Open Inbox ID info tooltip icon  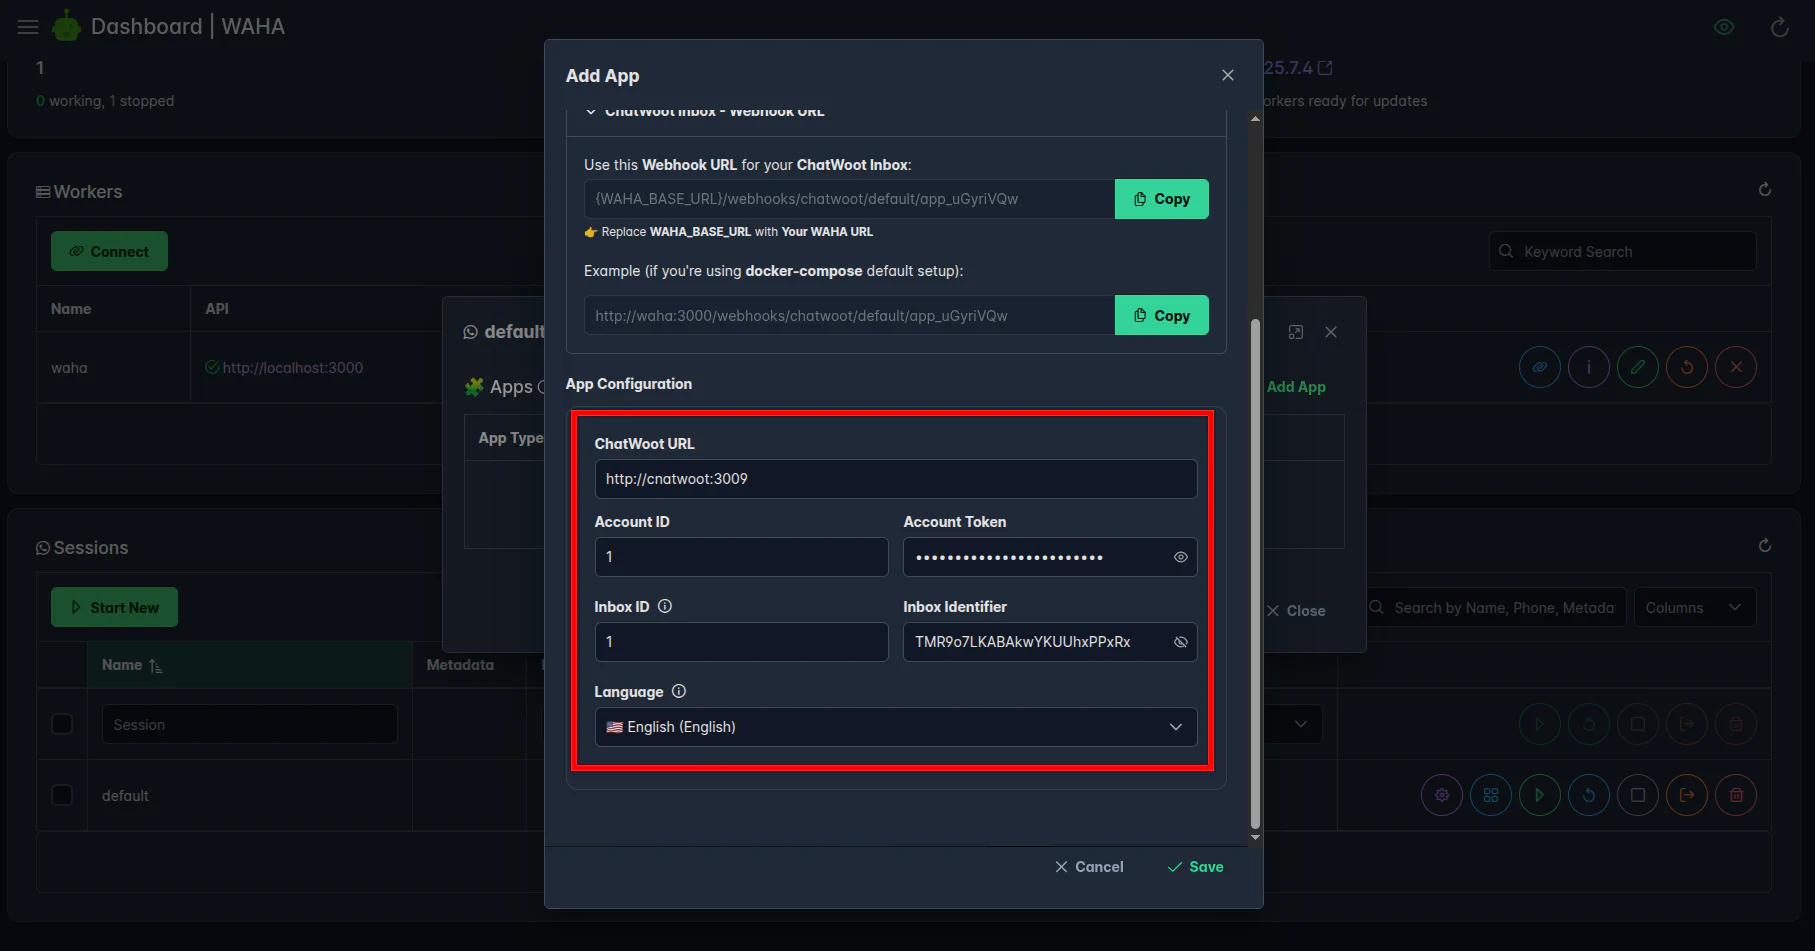pos(665,606)
